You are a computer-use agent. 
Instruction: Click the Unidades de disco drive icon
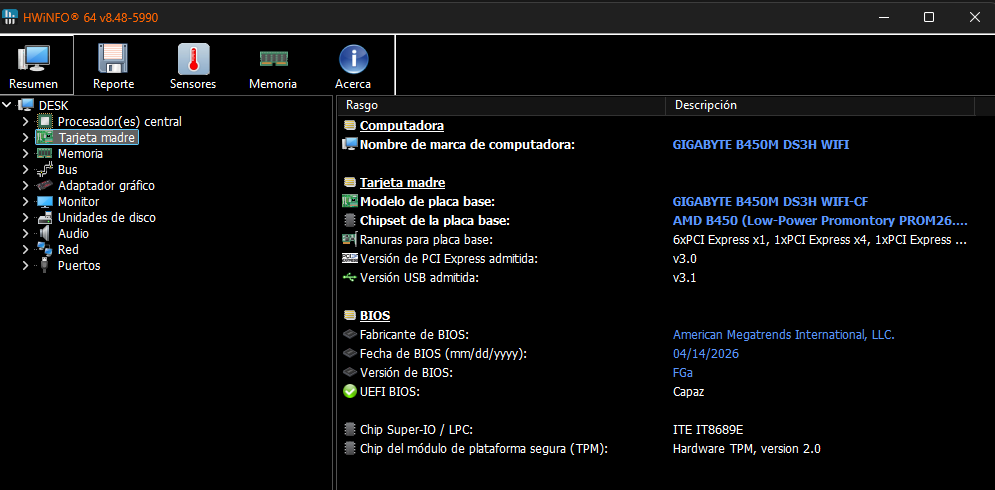point(44,218)
